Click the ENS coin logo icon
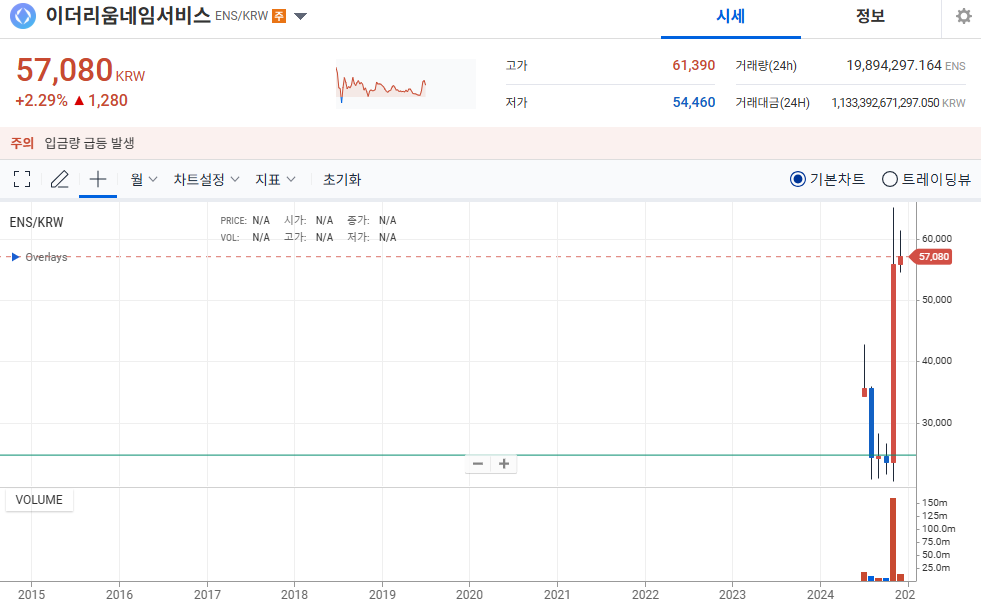 point(23,16)
